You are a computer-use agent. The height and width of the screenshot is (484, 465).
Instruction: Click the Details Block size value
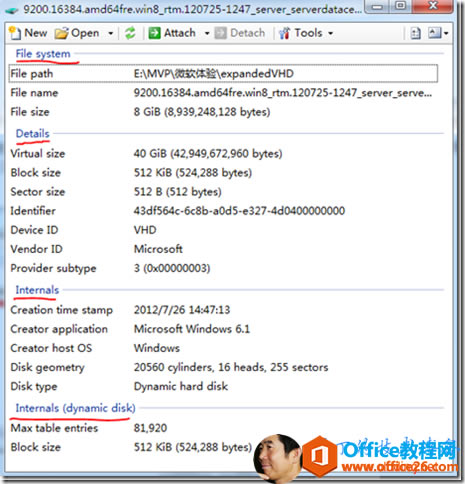pos(193,173)
